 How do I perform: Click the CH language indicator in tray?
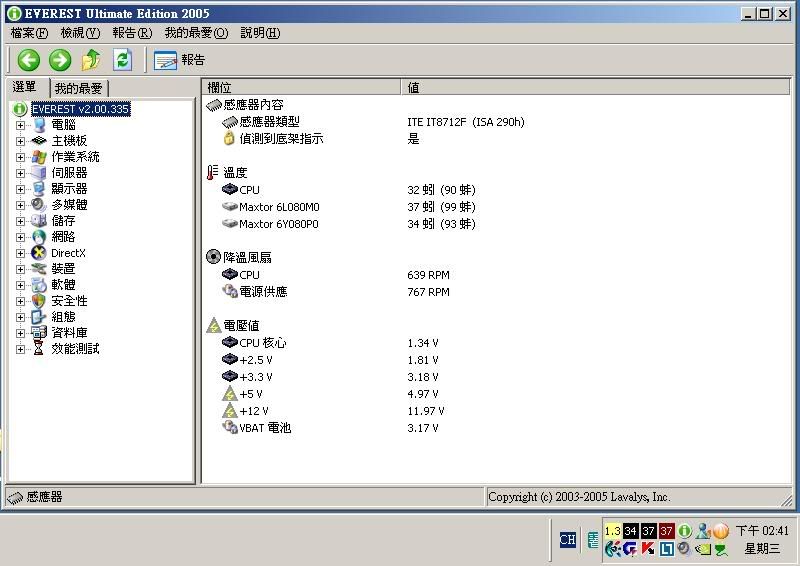click(x=568, y=539)
